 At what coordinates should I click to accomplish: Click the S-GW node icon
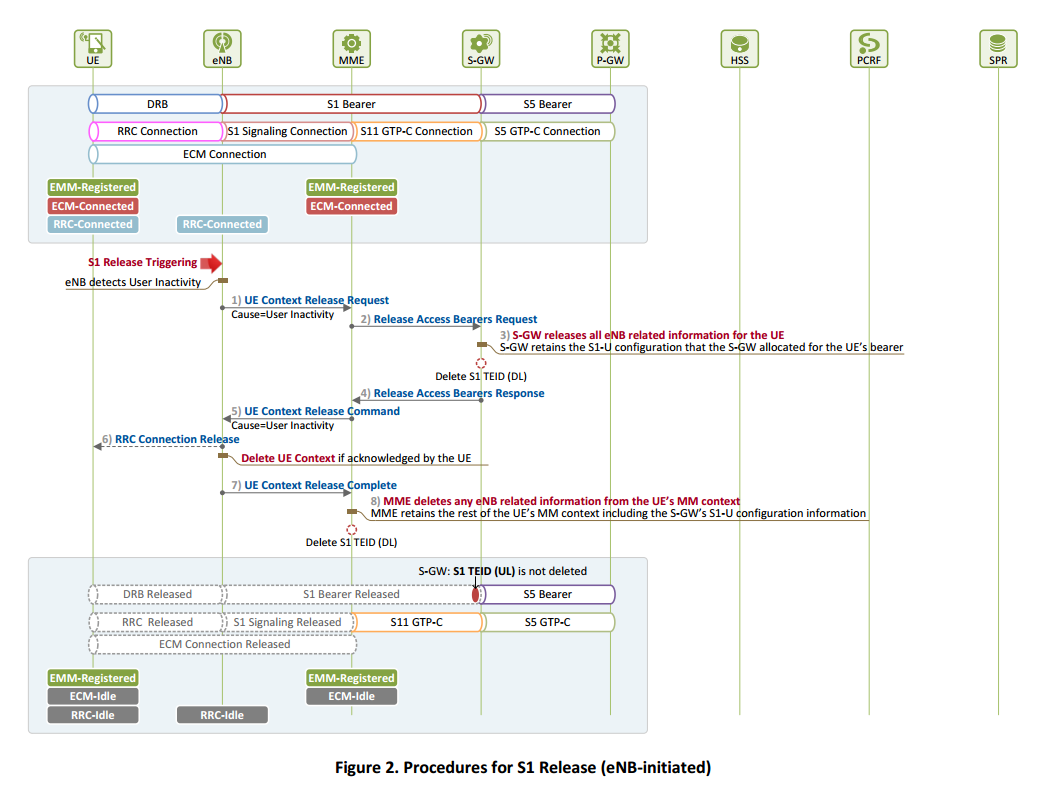click(480, 47)
